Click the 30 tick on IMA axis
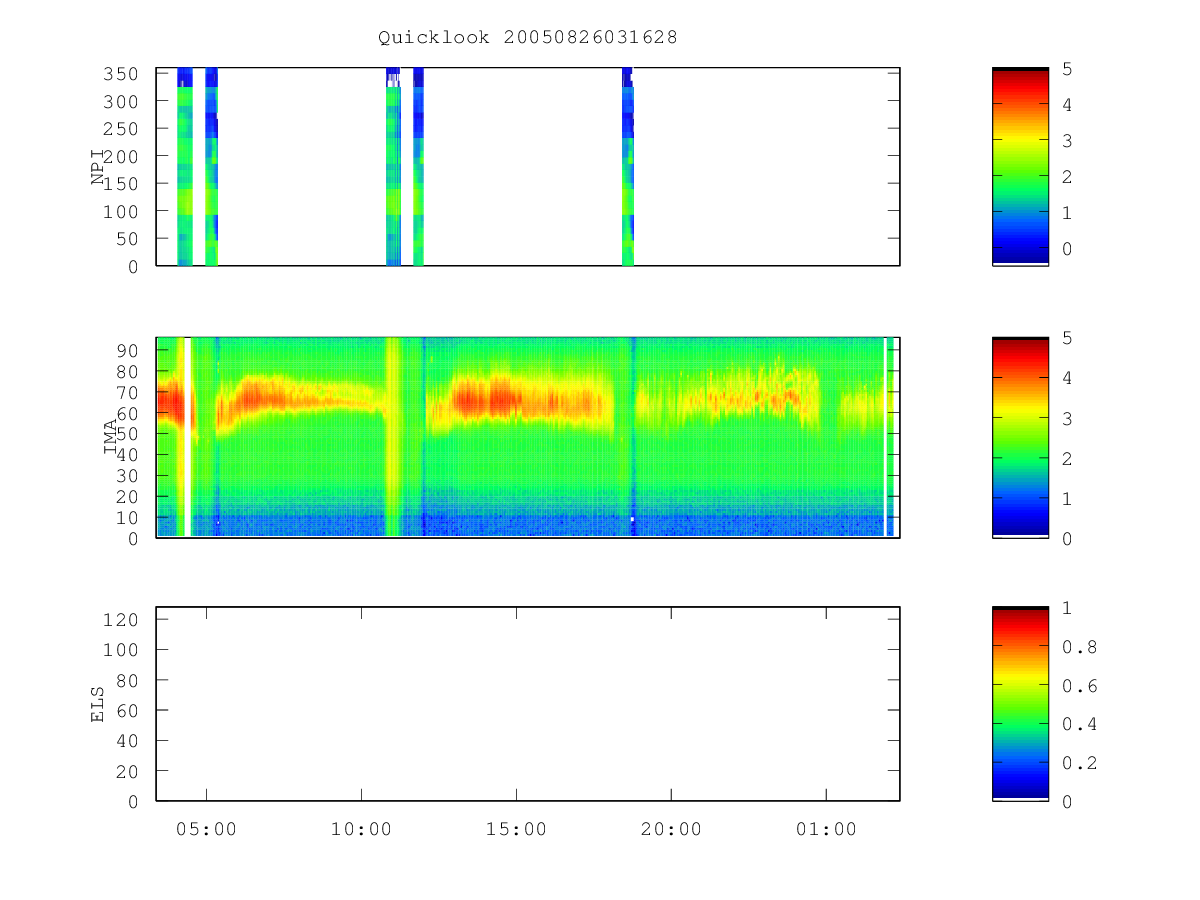This screenshot has width=1200, height=900. click(128, 475)
